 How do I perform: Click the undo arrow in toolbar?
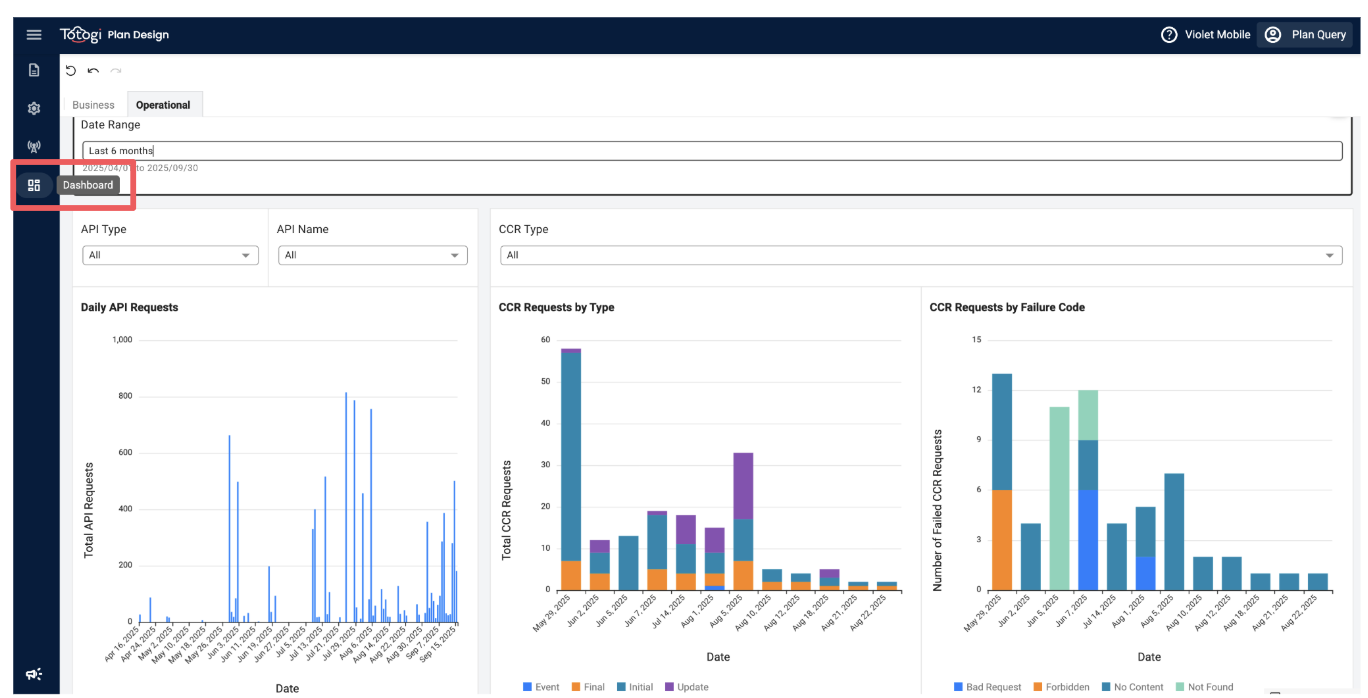click(x=93, y=70)
